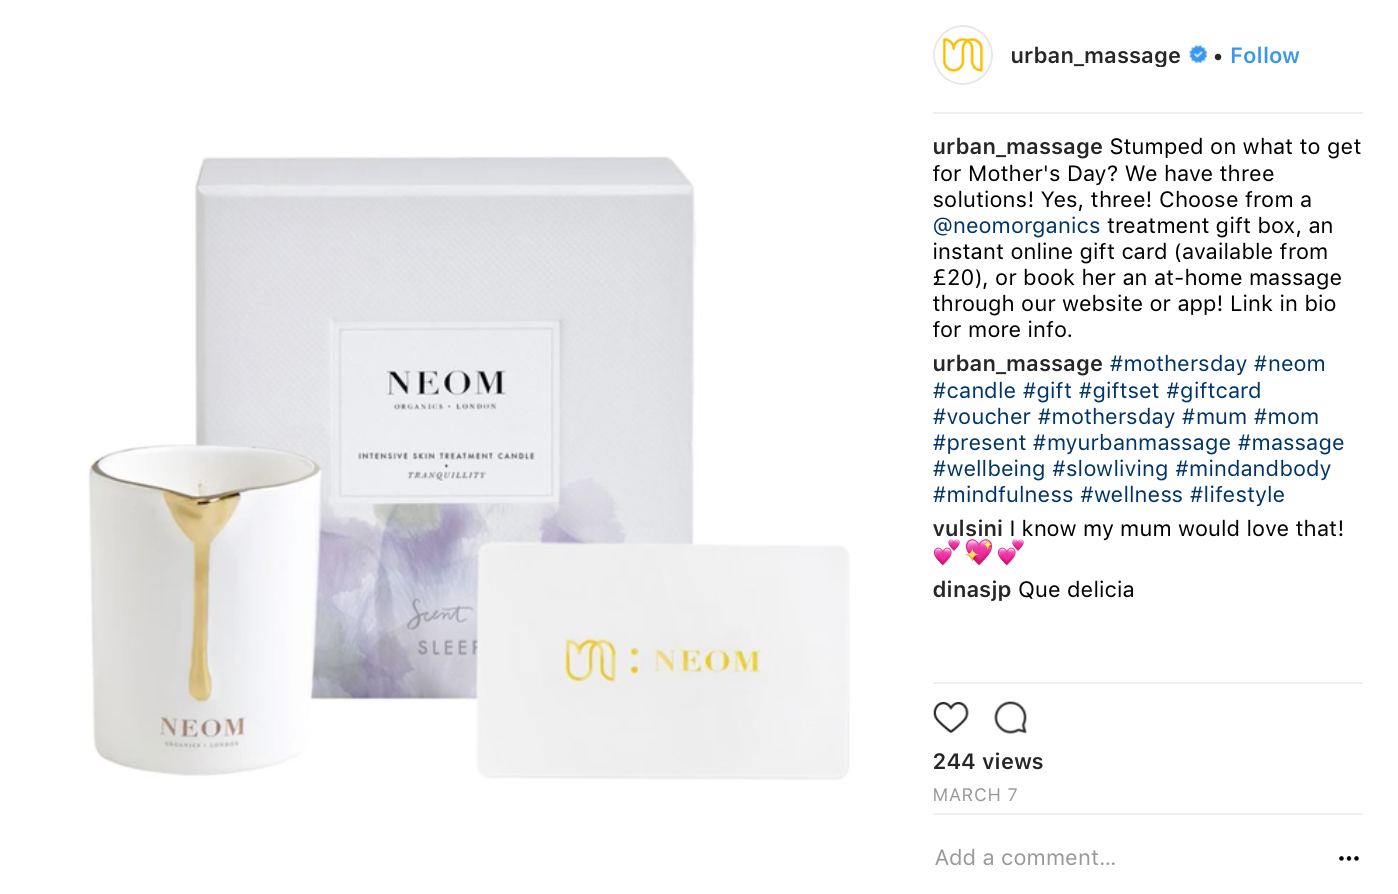The image size is (1398, 894).
Task: Focus the Add a comment field
Action: [1130, 858]
